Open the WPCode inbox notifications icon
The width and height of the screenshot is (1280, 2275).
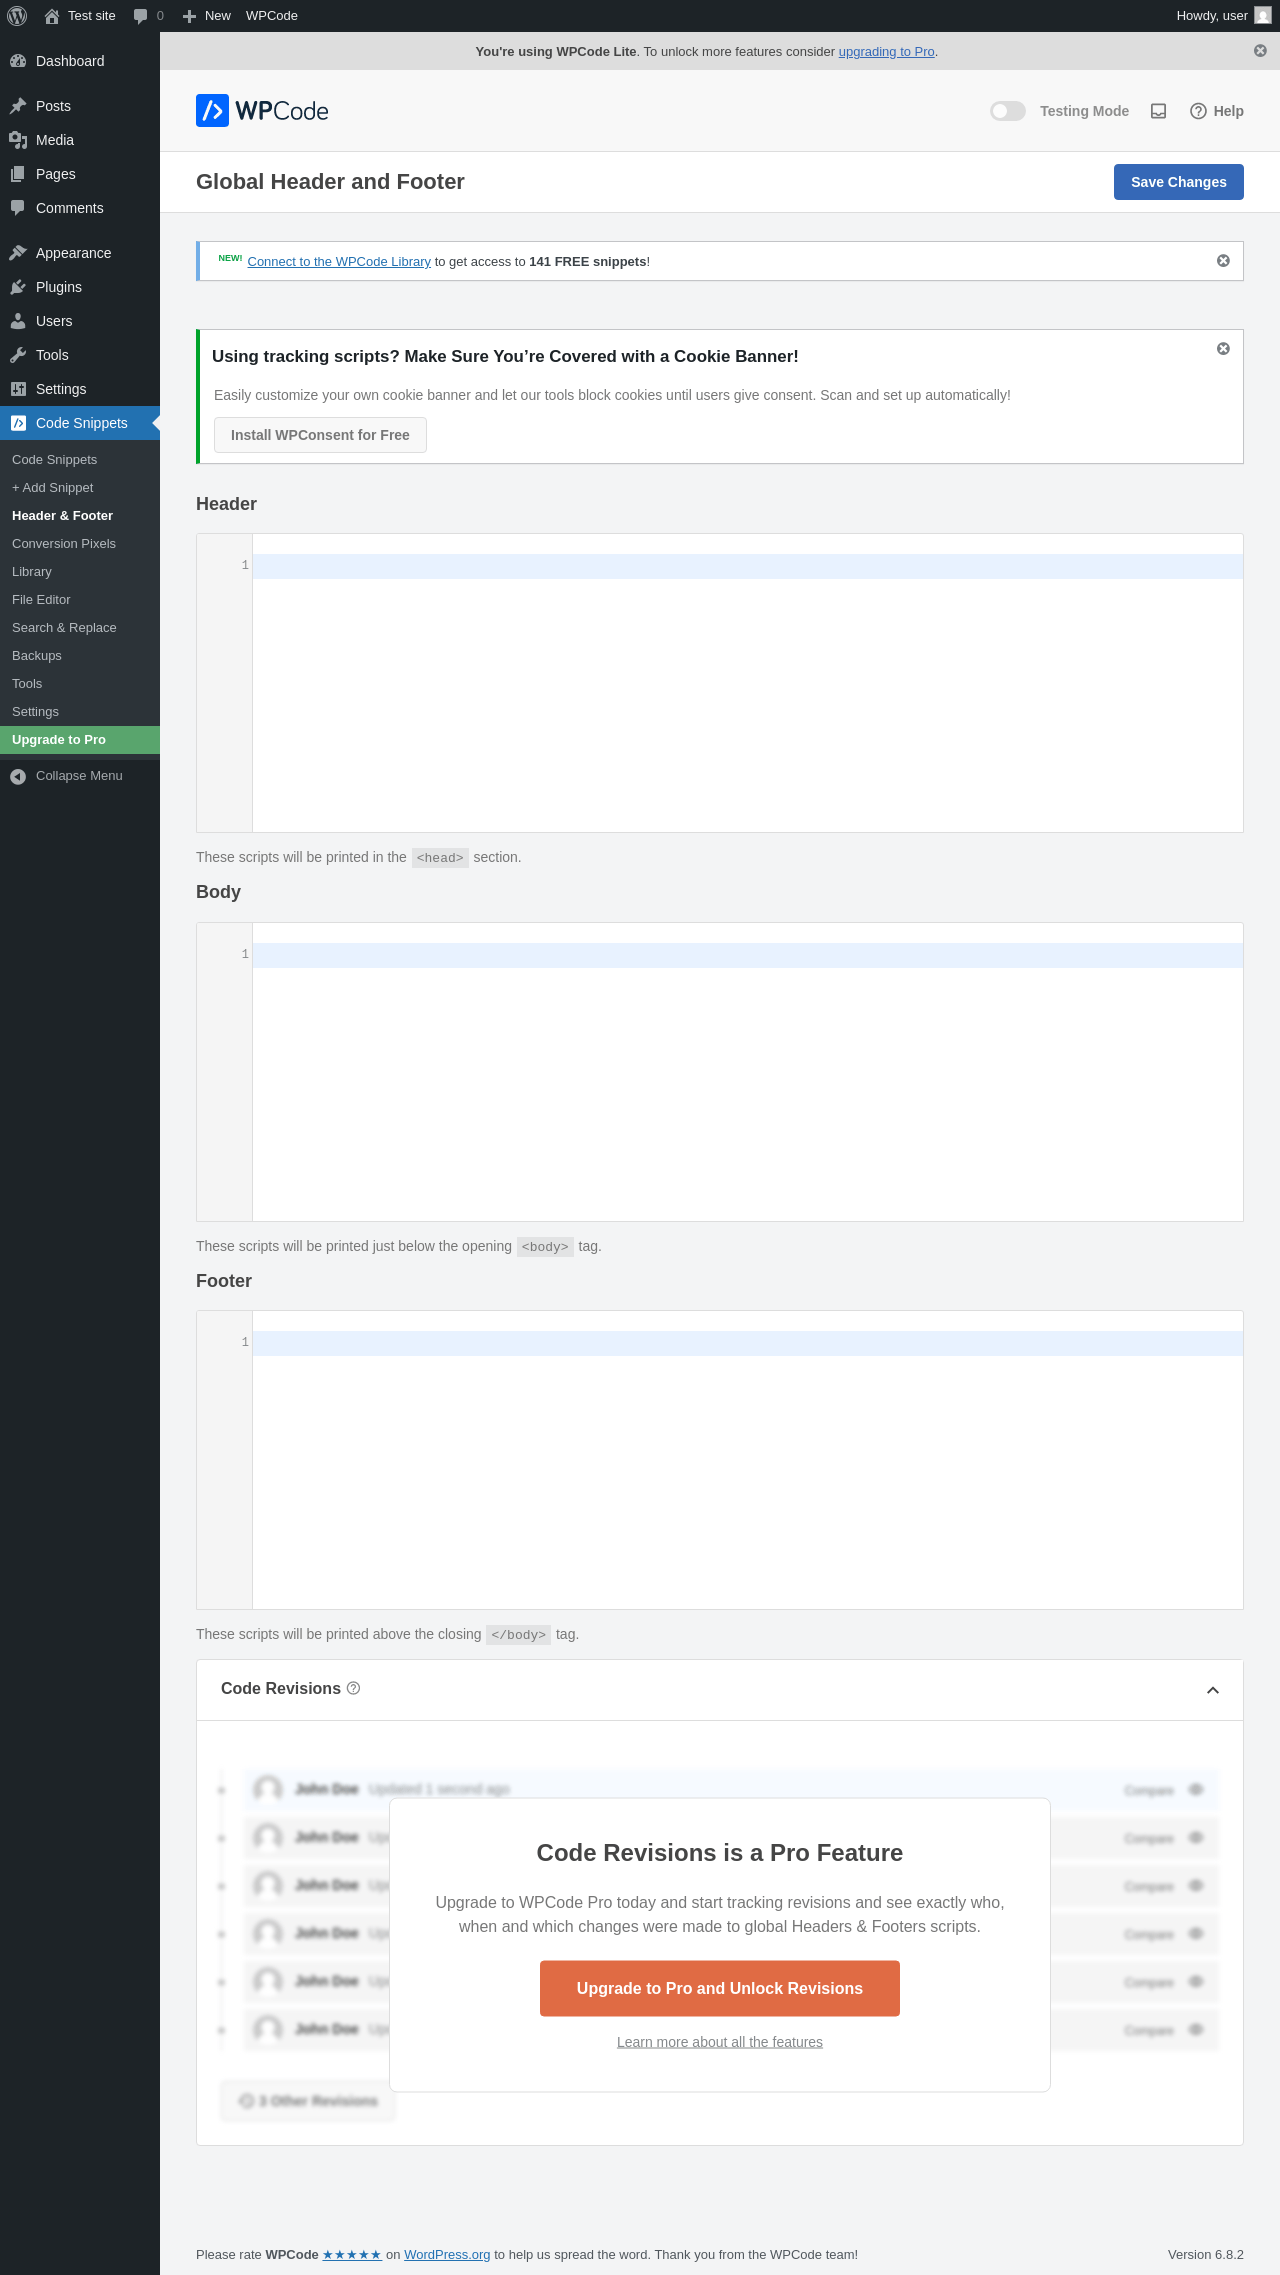pyautogui.click(x=1158, y=111)
